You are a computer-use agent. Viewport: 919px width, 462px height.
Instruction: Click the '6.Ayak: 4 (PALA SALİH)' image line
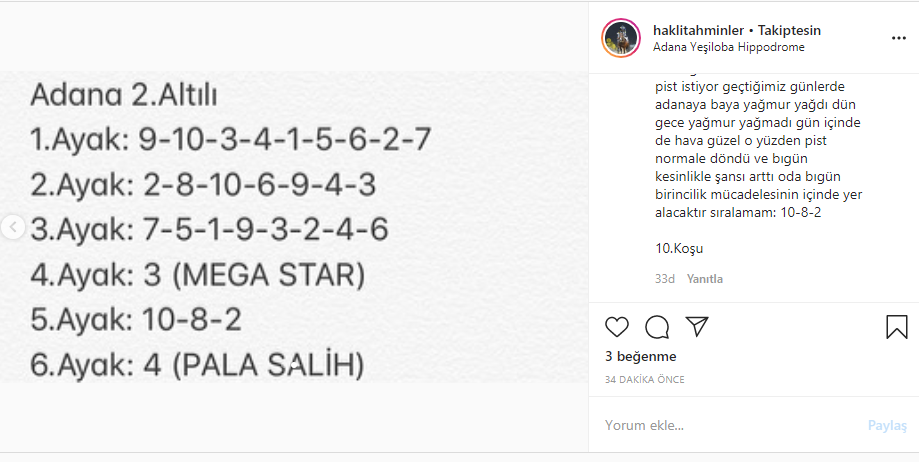coord(196,364)
